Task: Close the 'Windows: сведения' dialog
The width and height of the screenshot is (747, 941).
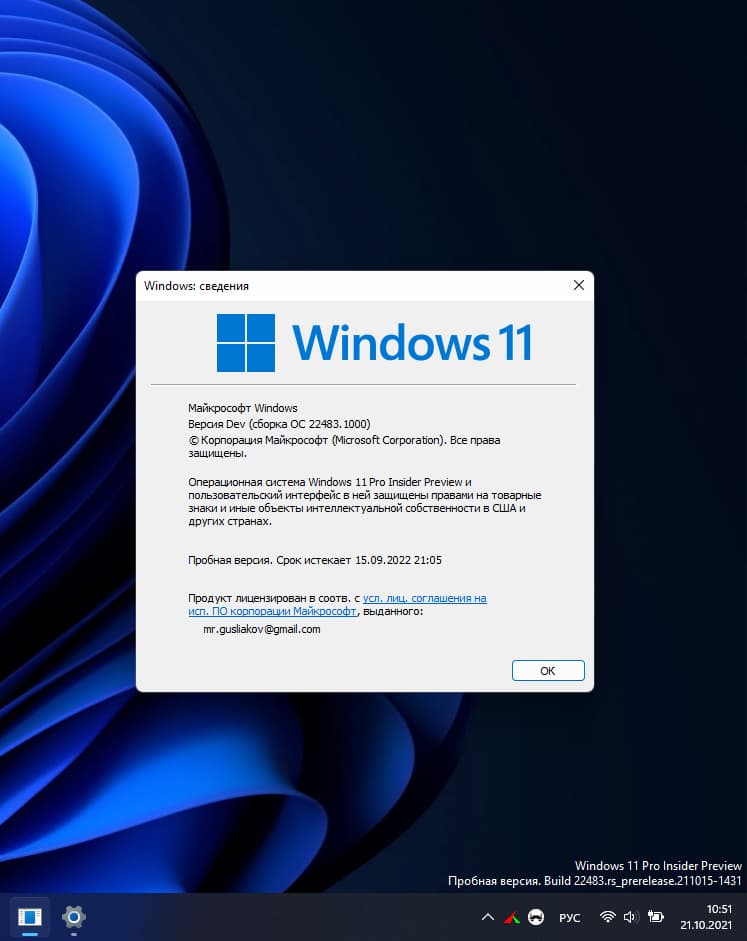Action: [578, 285]
